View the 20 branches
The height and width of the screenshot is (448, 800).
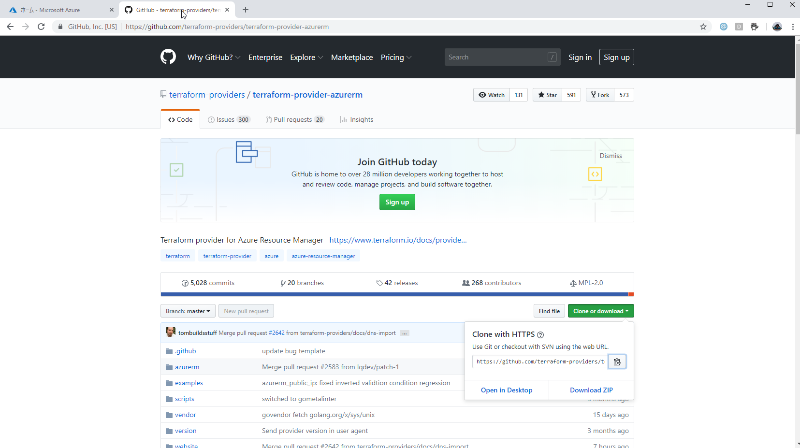point(302,283)
